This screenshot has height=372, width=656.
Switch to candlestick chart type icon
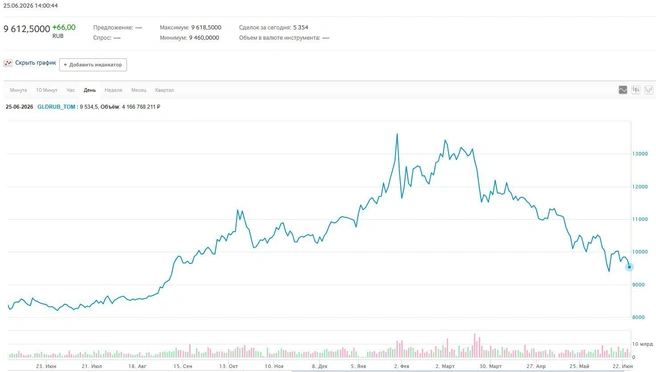coord(636,90)
